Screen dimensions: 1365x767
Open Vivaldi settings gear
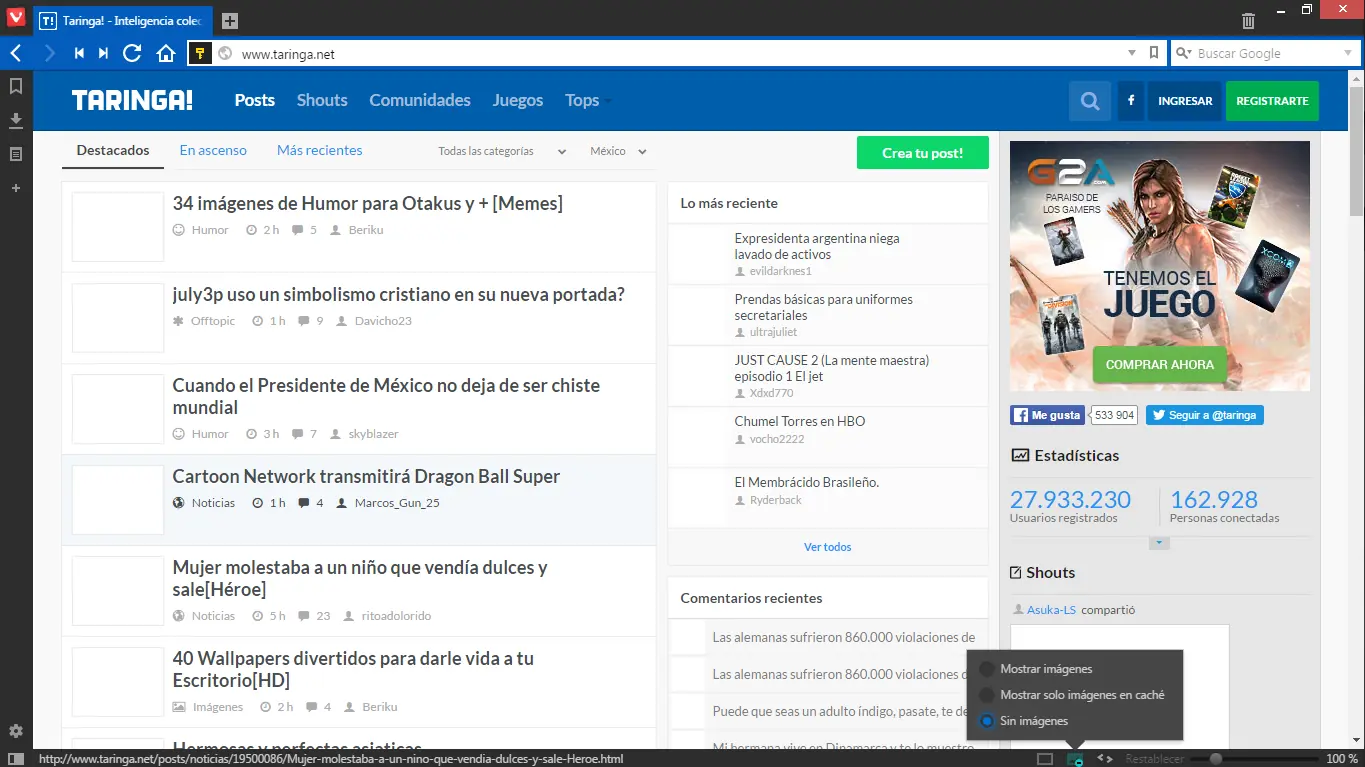[x=16, y=731]
